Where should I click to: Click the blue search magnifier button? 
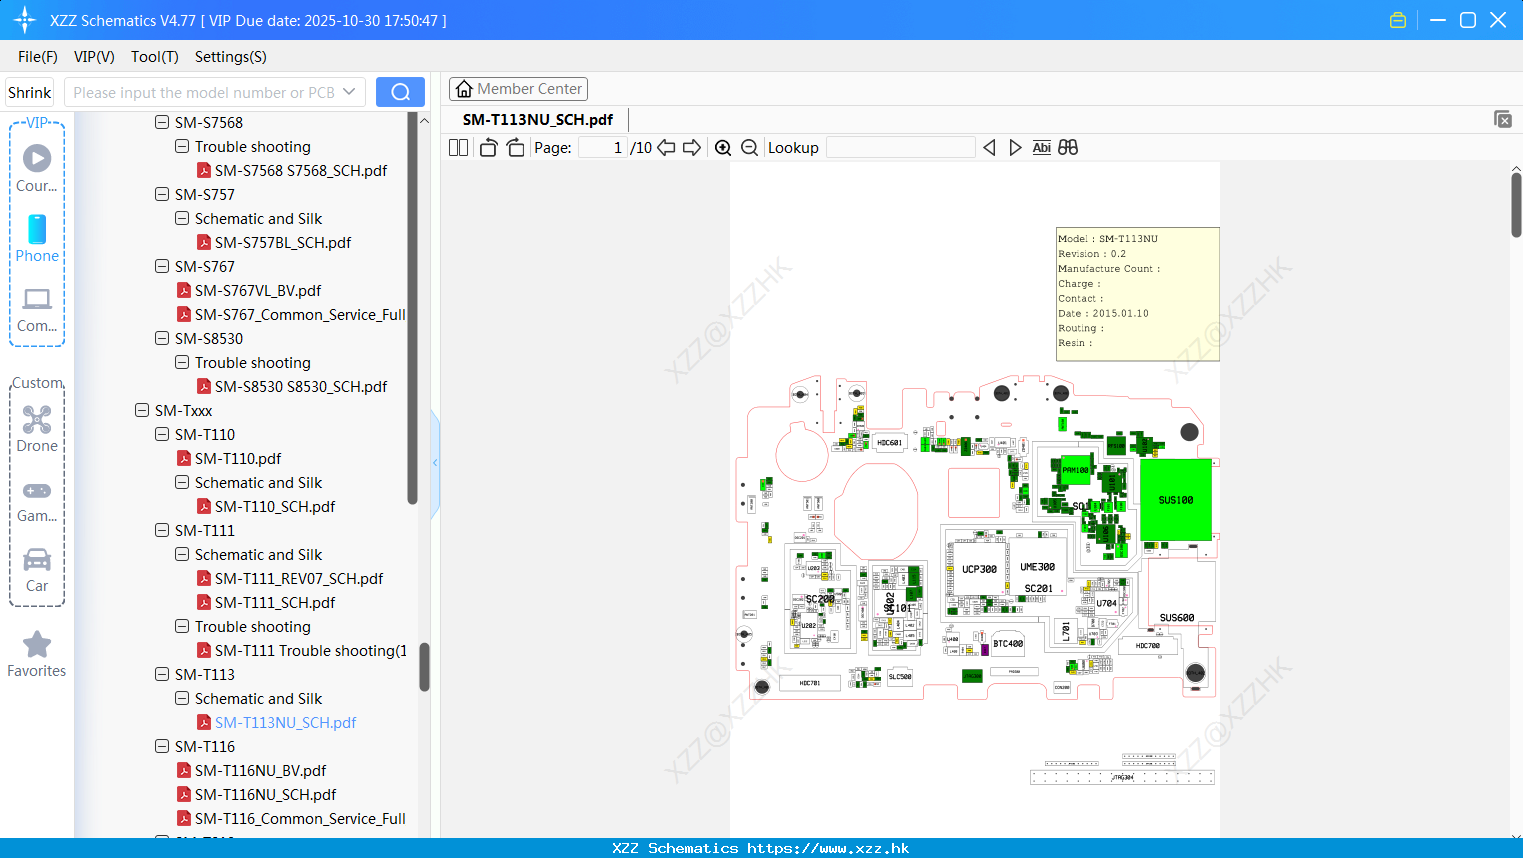coord(400,92)
